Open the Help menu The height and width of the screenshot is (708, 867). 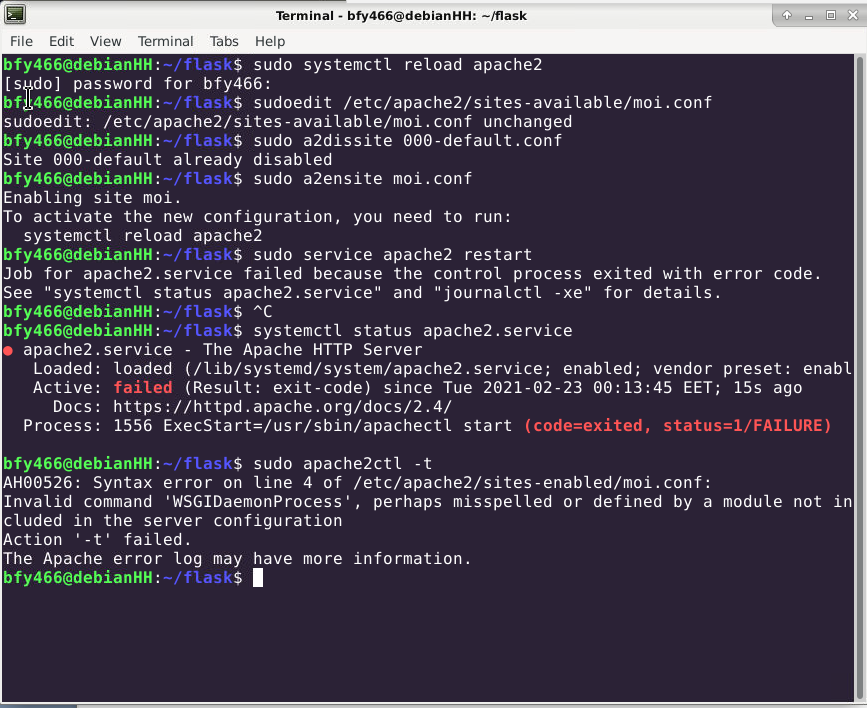[270, 41]
